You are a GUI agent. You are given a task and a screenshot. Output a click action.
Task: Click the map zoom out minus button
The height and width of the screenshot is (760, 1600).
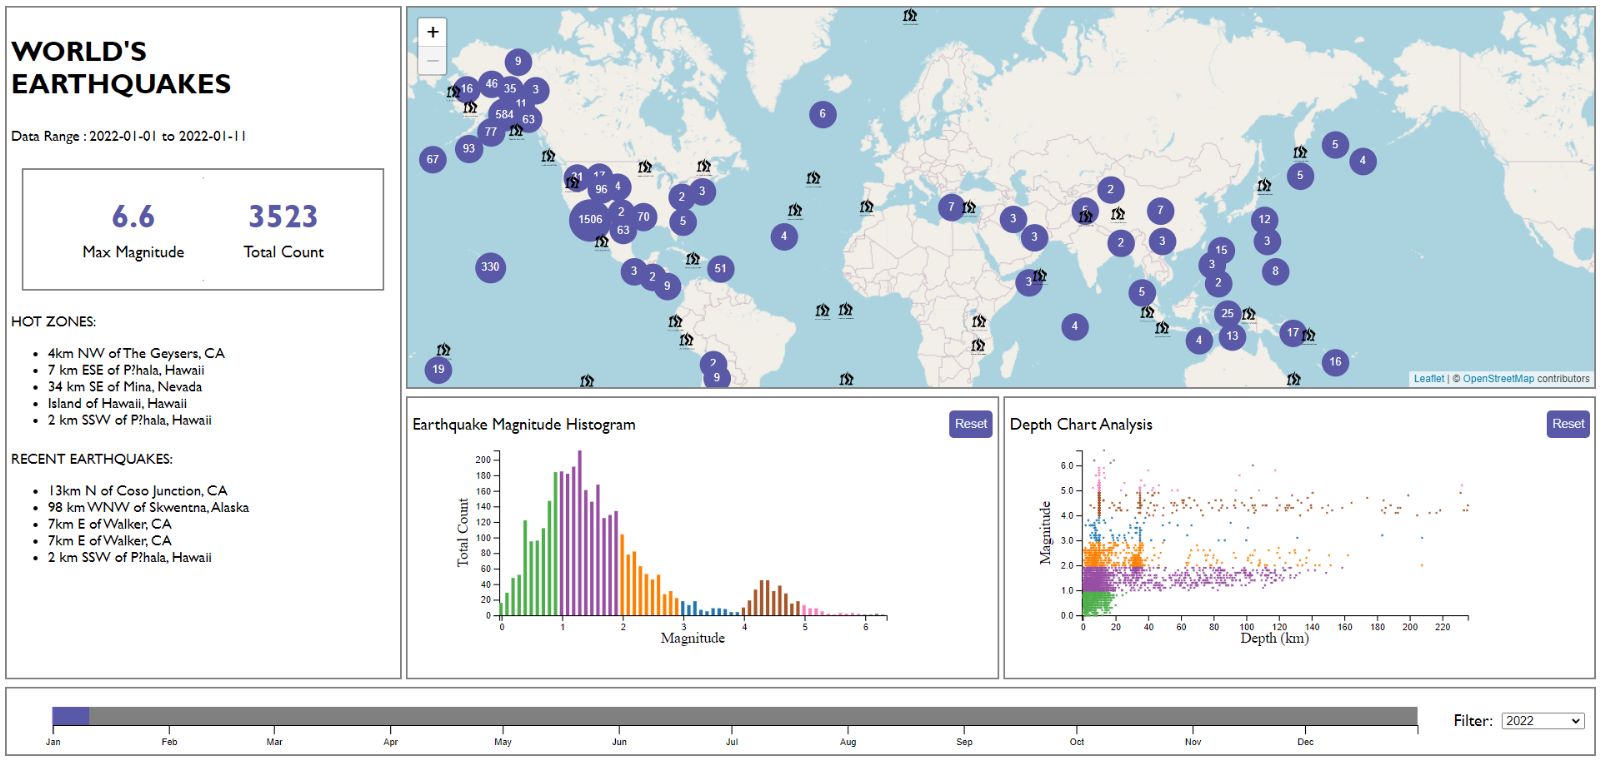click(432, 61)
